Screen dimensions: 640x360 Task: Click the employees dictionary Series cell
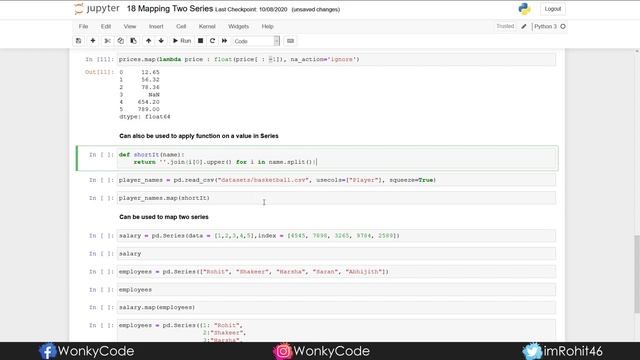pyautogui.click(x=336, y=331)
